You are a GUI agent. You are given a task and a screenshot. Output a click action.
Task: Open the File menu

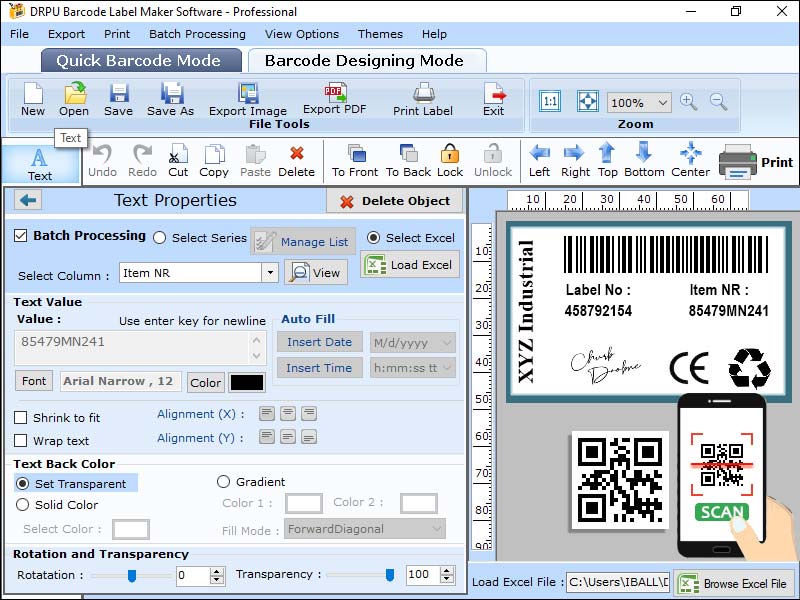pos(19,34)
